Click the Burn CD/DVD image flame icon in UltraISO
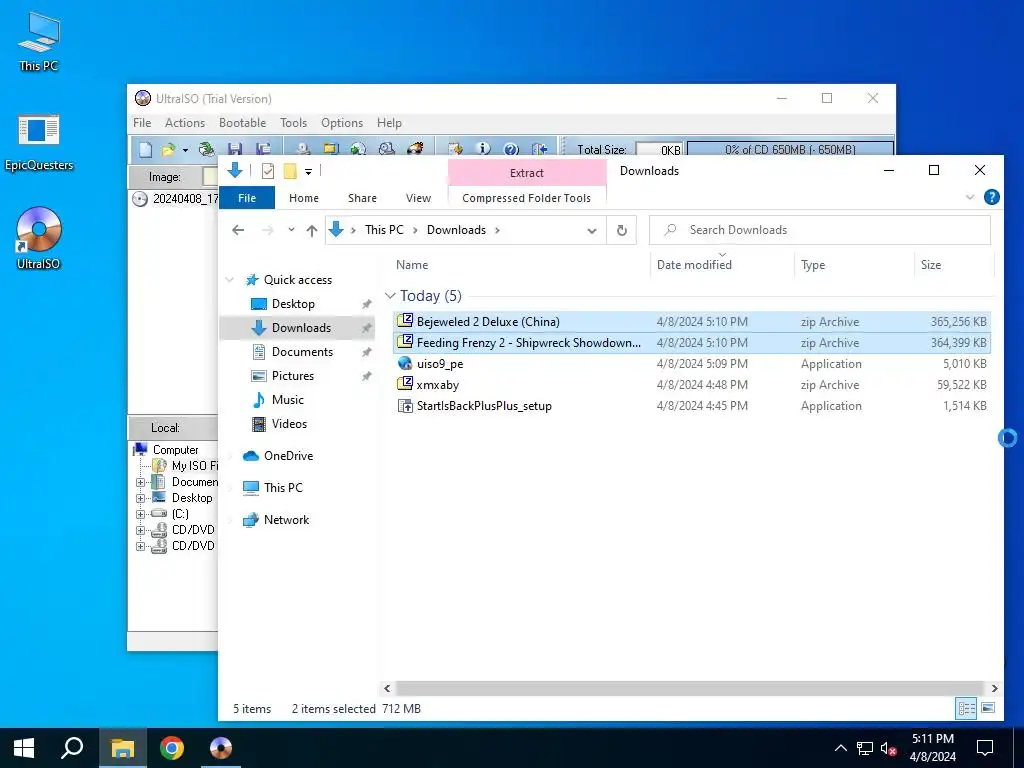Image resolution: width=1024 pixels, height=768 pixels. pos(415,149)
